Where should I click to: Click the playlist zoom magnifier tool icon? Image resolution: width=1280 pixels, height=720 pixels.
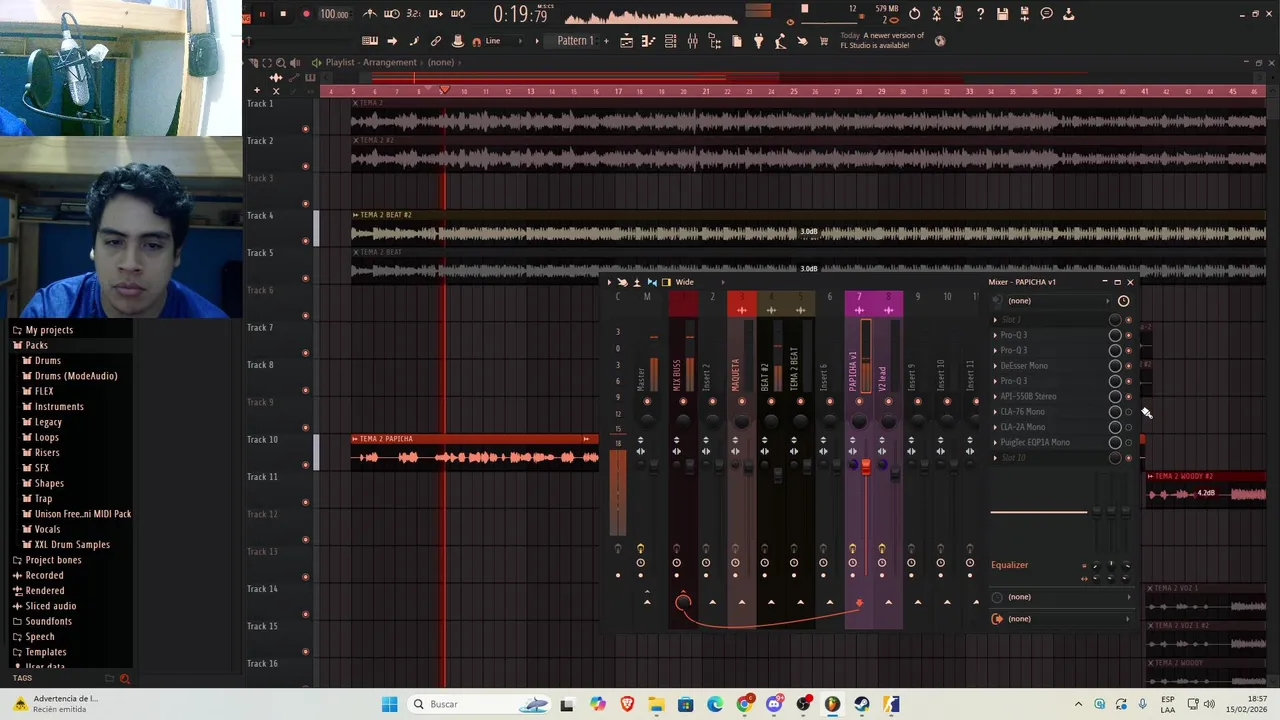(x=280, y=62)
